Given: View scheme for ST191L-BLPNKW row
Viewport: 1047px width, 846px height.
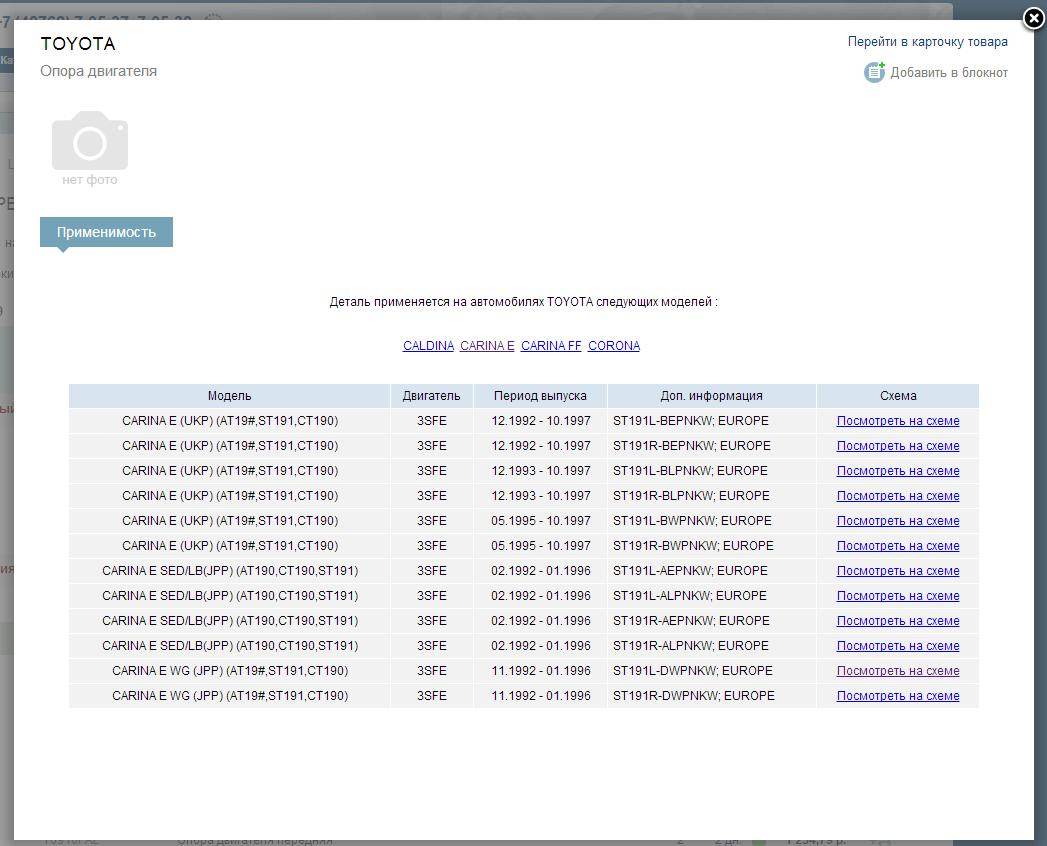Looking at the screenshot, I should (x=897, y=471).
